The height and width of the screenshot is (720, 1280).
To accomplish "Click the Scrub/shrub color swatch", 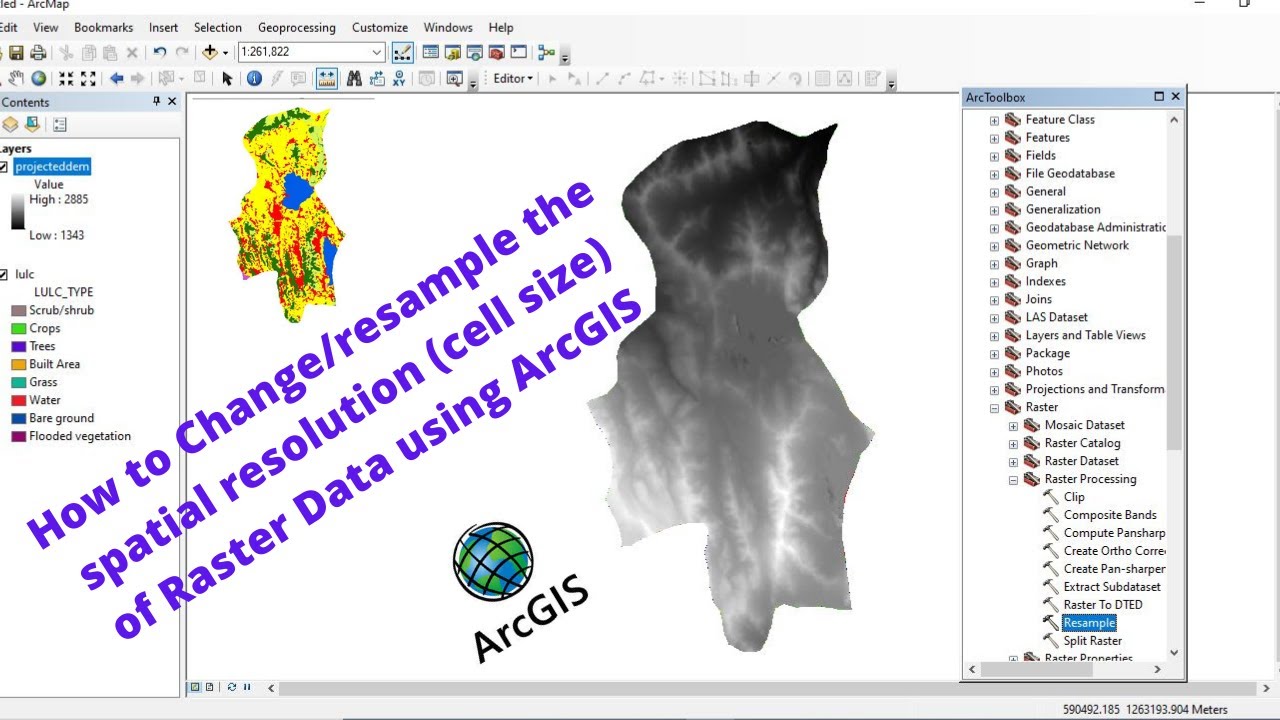I will click(18, 310).
